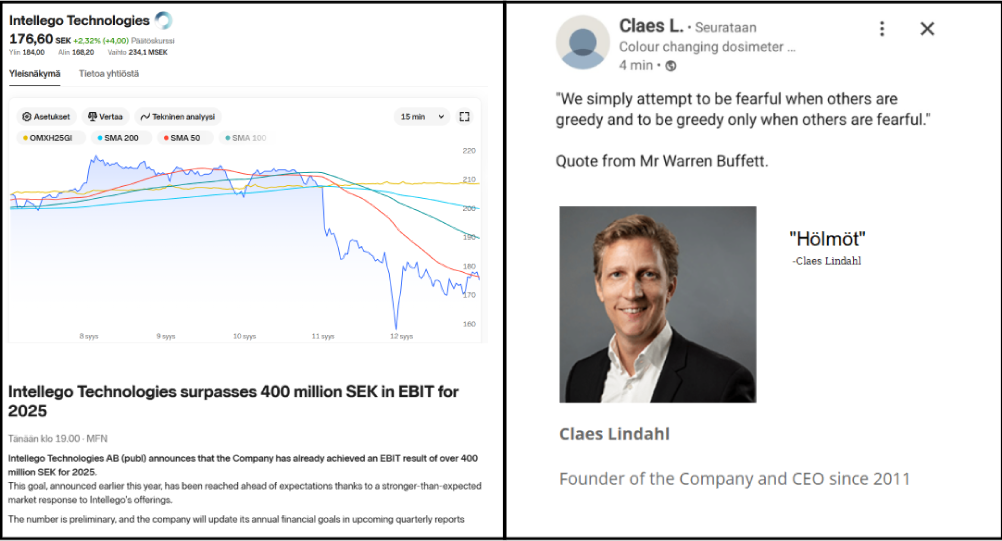Click the Vertaa compare button
1002x541 pixels.
(106, 117)
